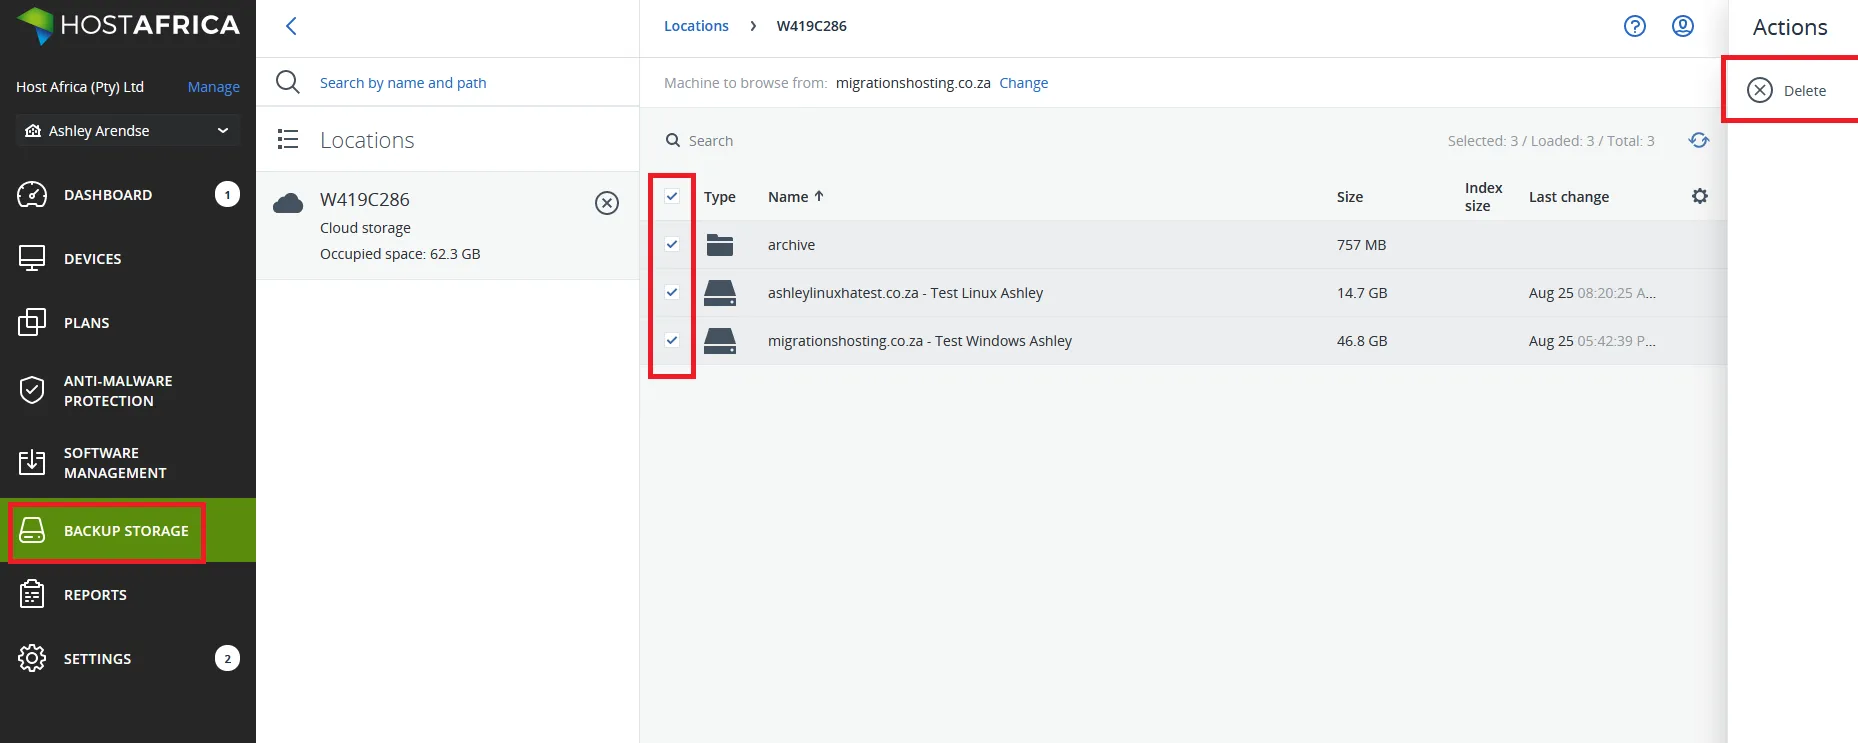Click the HostAfrica logo
Image resolution: width=1858 pixels, height=743 pixels.
click(128, 26)
